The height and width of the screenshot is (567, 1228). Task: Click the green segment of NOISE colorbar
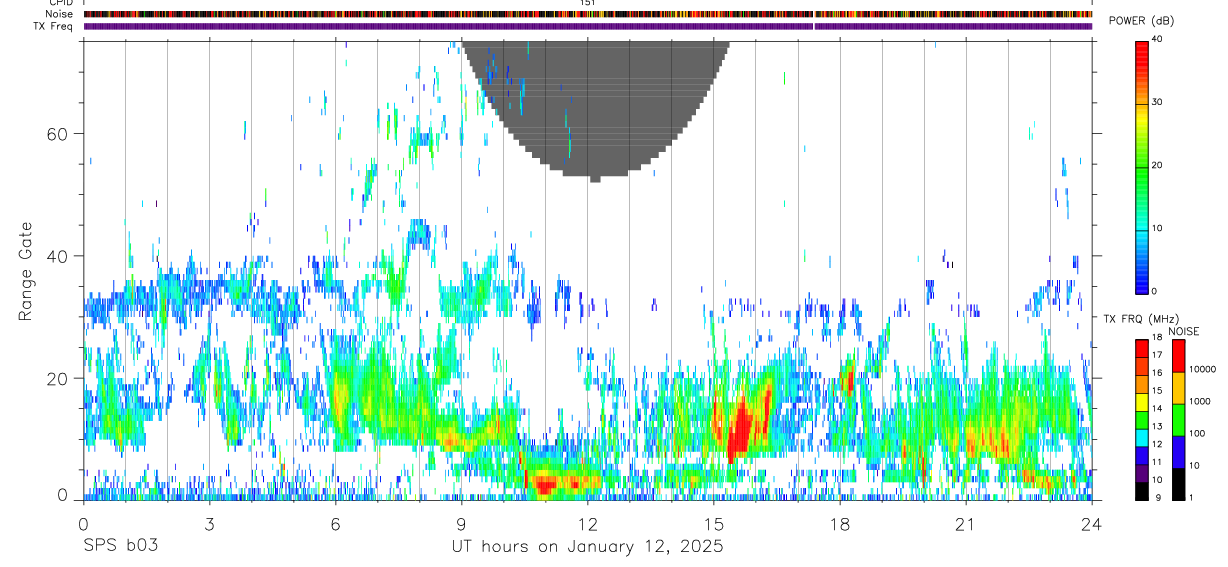click(x=1178, y=420)
